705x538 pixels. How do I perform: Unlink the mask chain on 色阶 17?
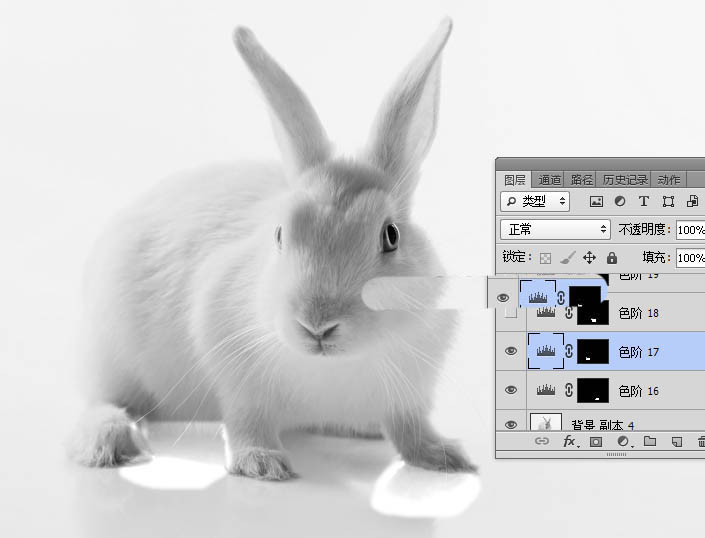pyautogui.click(x=569, y=351)
